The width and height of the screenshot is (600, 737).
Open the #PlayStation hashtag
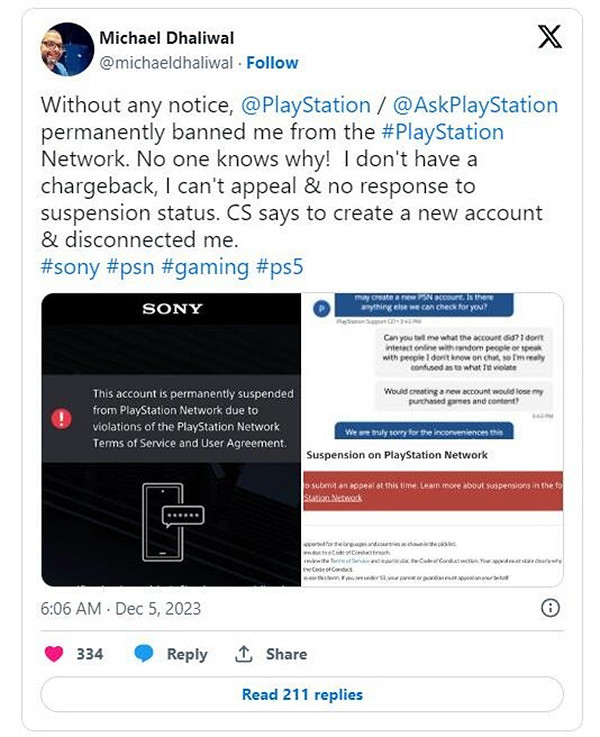tap(441, 132)
